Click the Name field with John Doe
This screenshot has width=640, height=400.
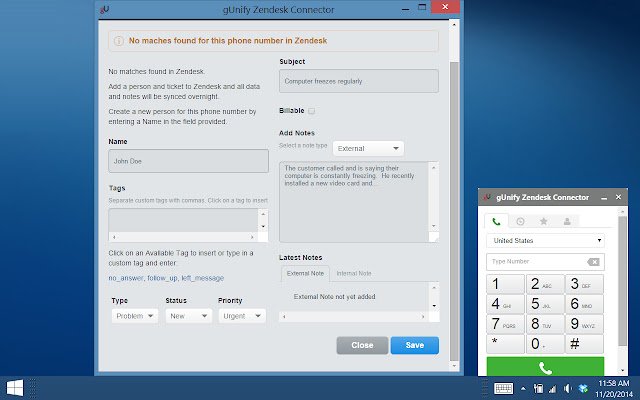click(188, 161)
